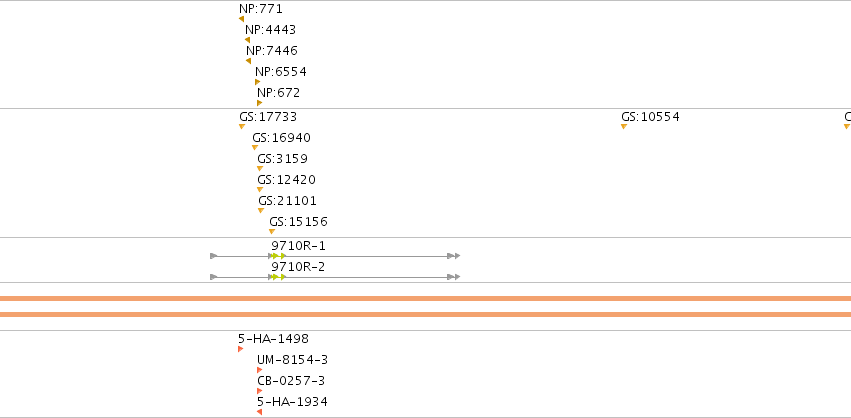Click the NP:7446 marker arrow
The height and width of the screenshot is (418, 851).
(249, 61)
